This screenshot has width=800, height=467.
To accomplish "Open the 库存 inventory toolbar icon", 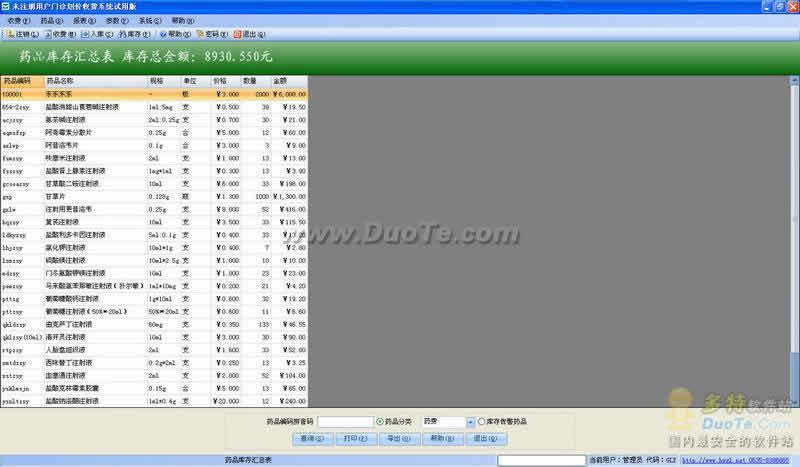I will point(135,34).
